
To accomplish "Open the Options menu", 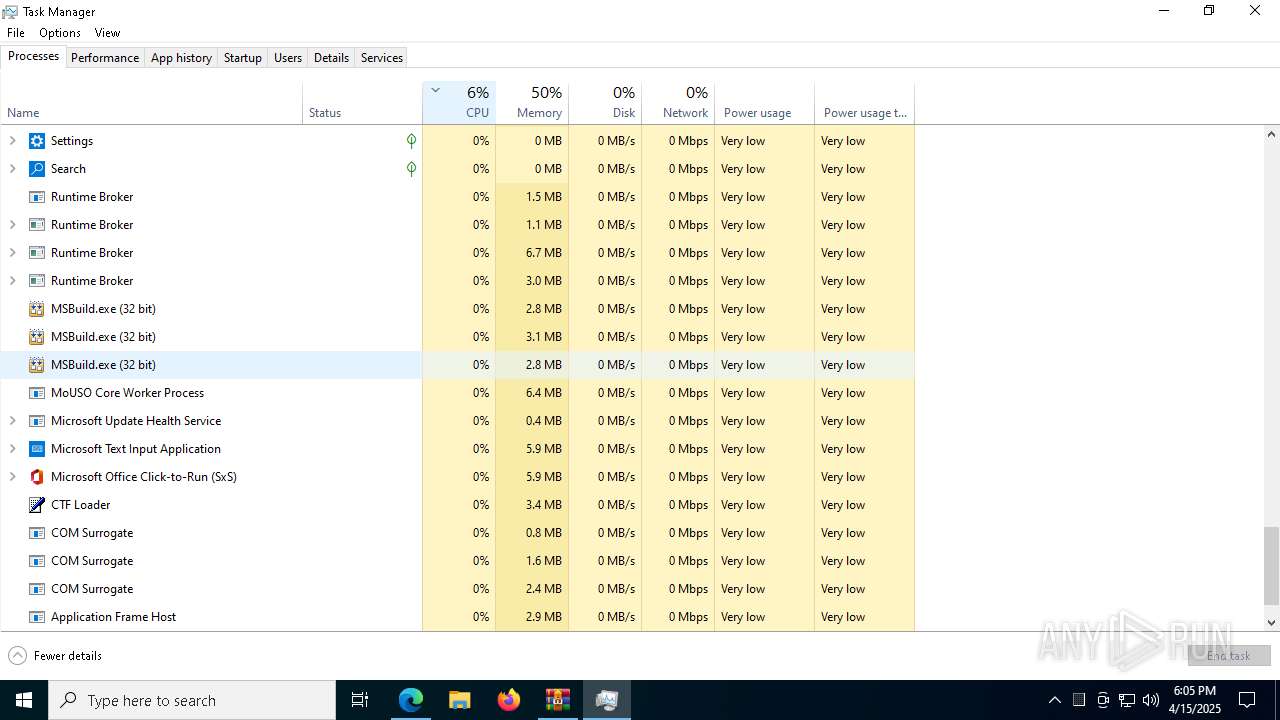I will (60, 33).
